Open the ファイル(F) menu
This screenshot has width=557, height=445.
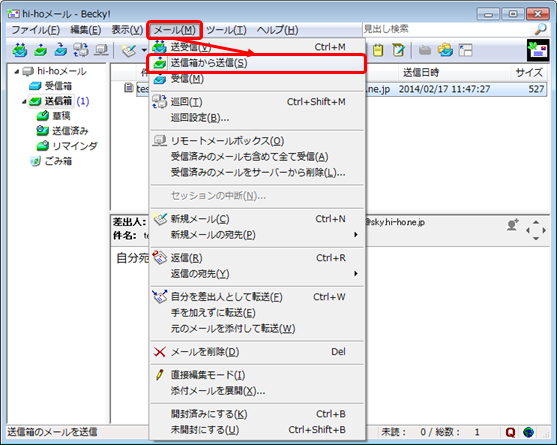[36, 30]
